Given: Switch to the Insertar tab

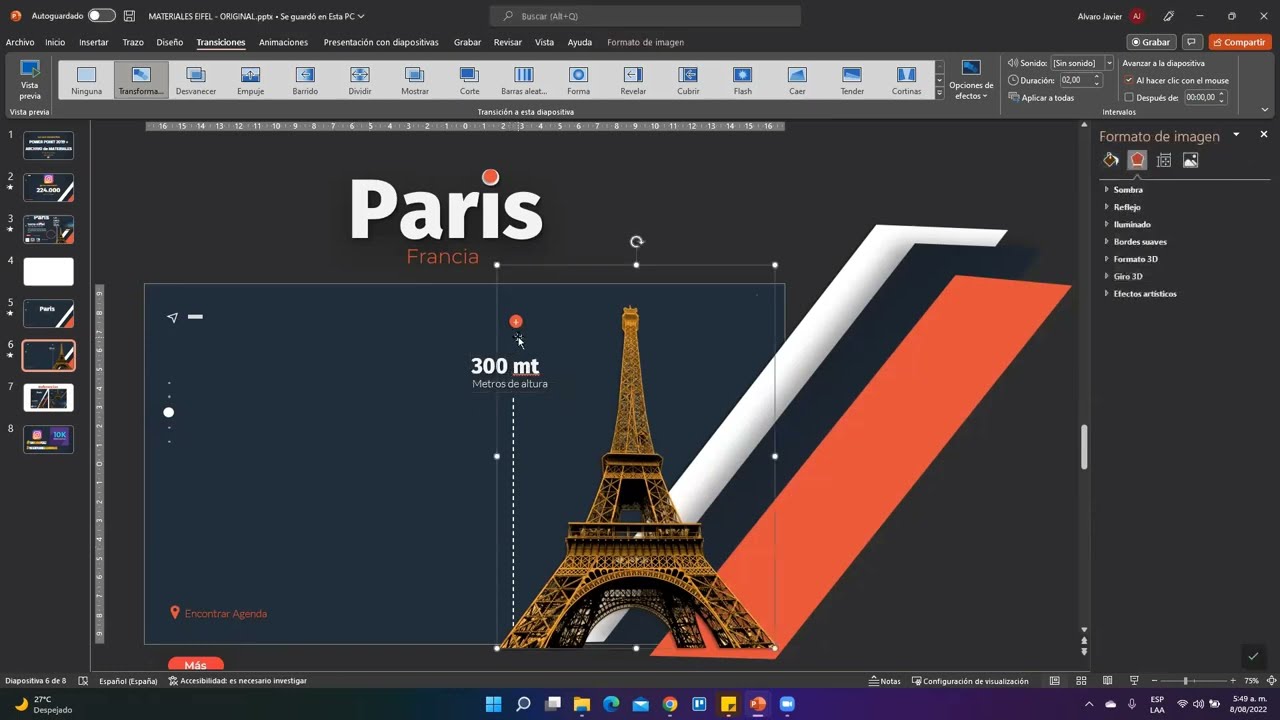Looking at the screenshot, I should [x=94, y=42].
